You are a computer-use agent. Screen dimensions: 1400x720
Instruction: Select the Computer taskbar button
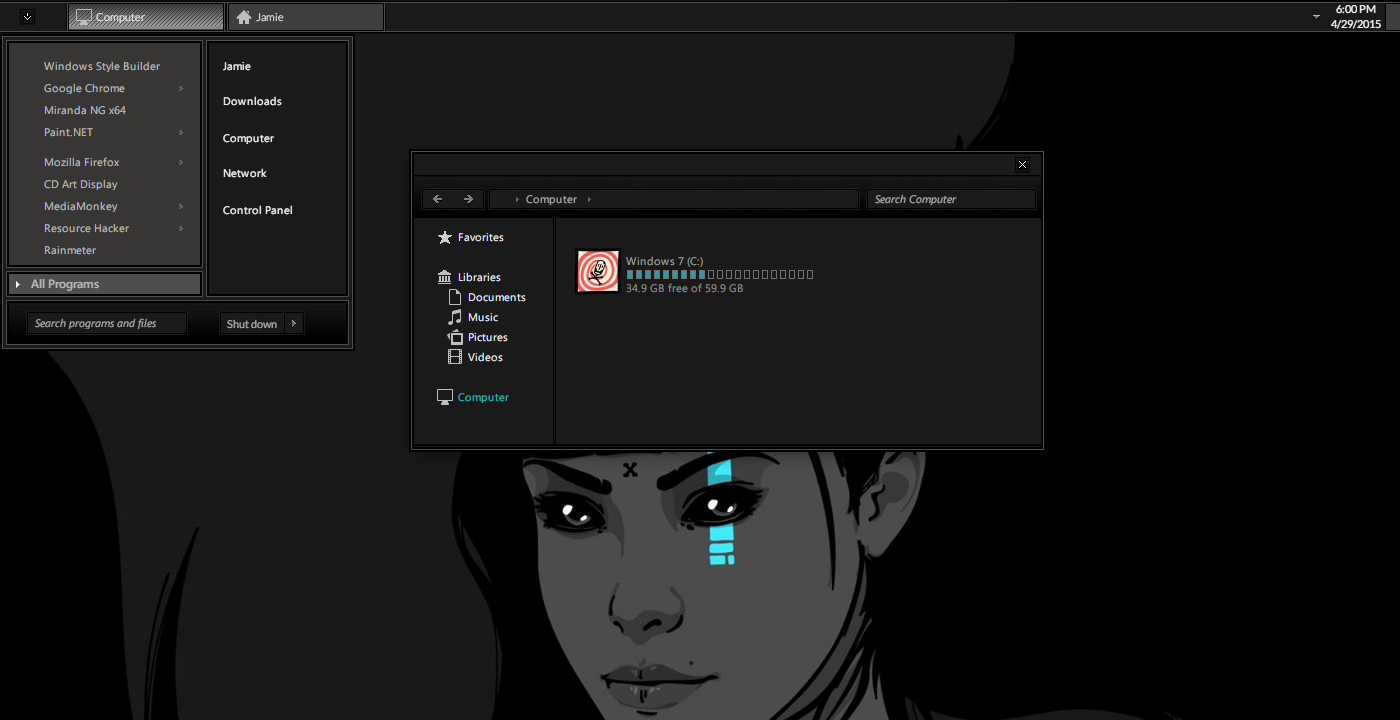tap(146, 17)
